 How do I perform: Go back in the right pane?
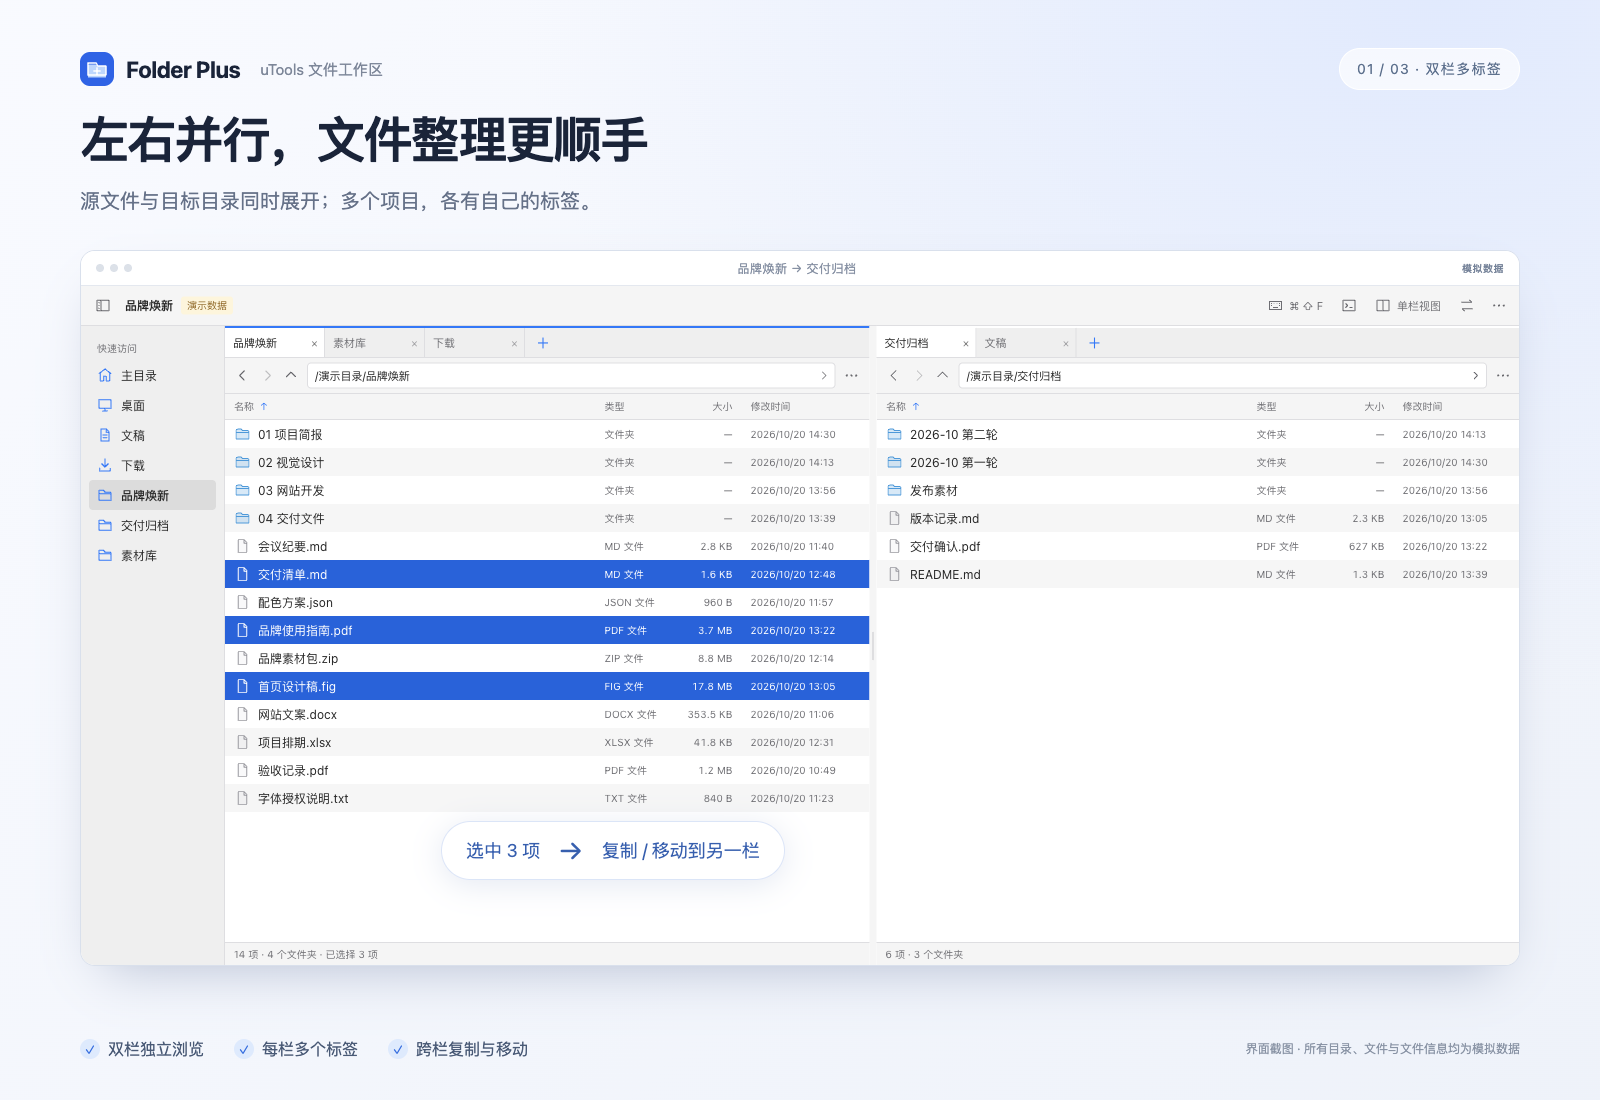[x=894, y=376]
